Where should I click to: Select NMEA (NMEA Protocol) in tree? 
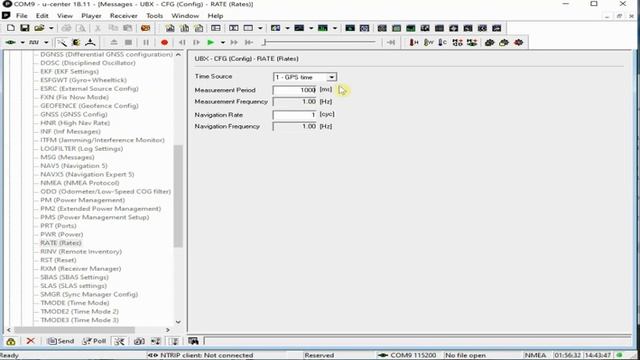[x=80, y=183]
